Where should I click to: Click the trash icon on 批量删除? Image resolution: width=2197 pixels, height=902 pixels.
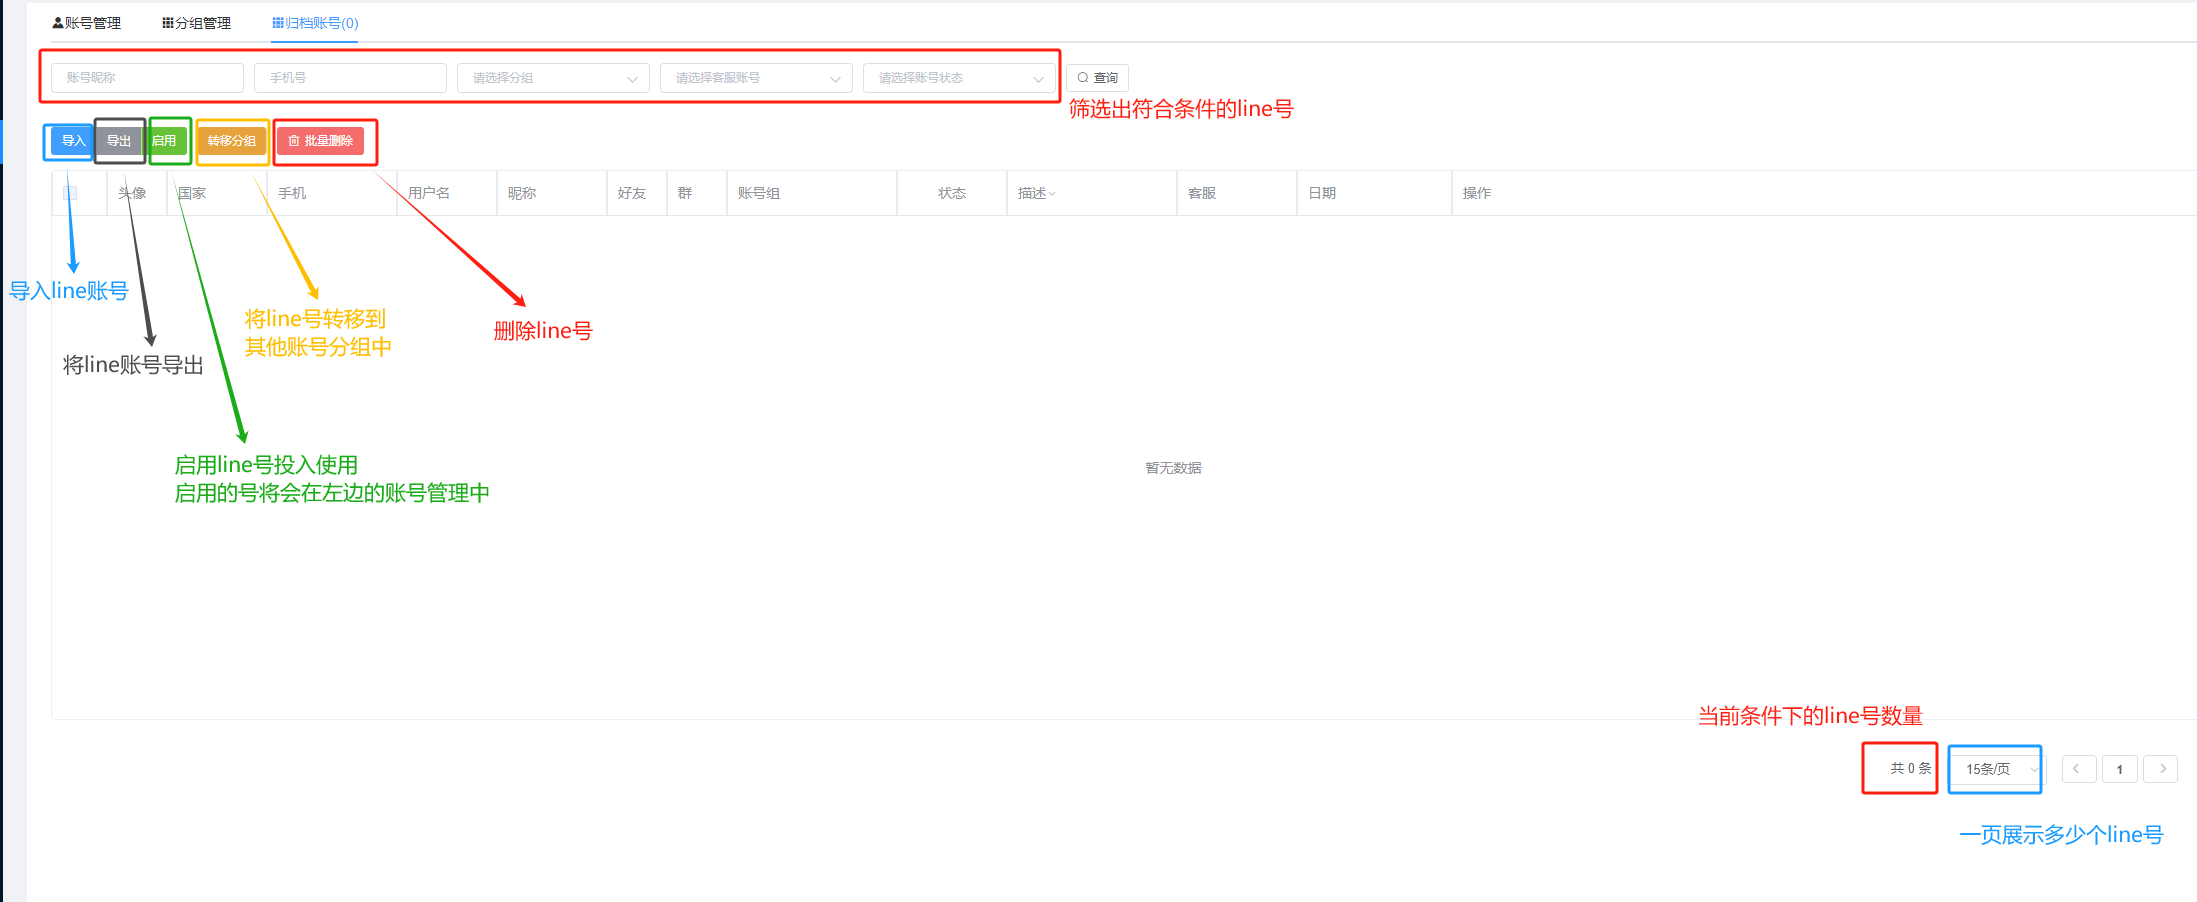pyautogui.click(x=294, y=141)
